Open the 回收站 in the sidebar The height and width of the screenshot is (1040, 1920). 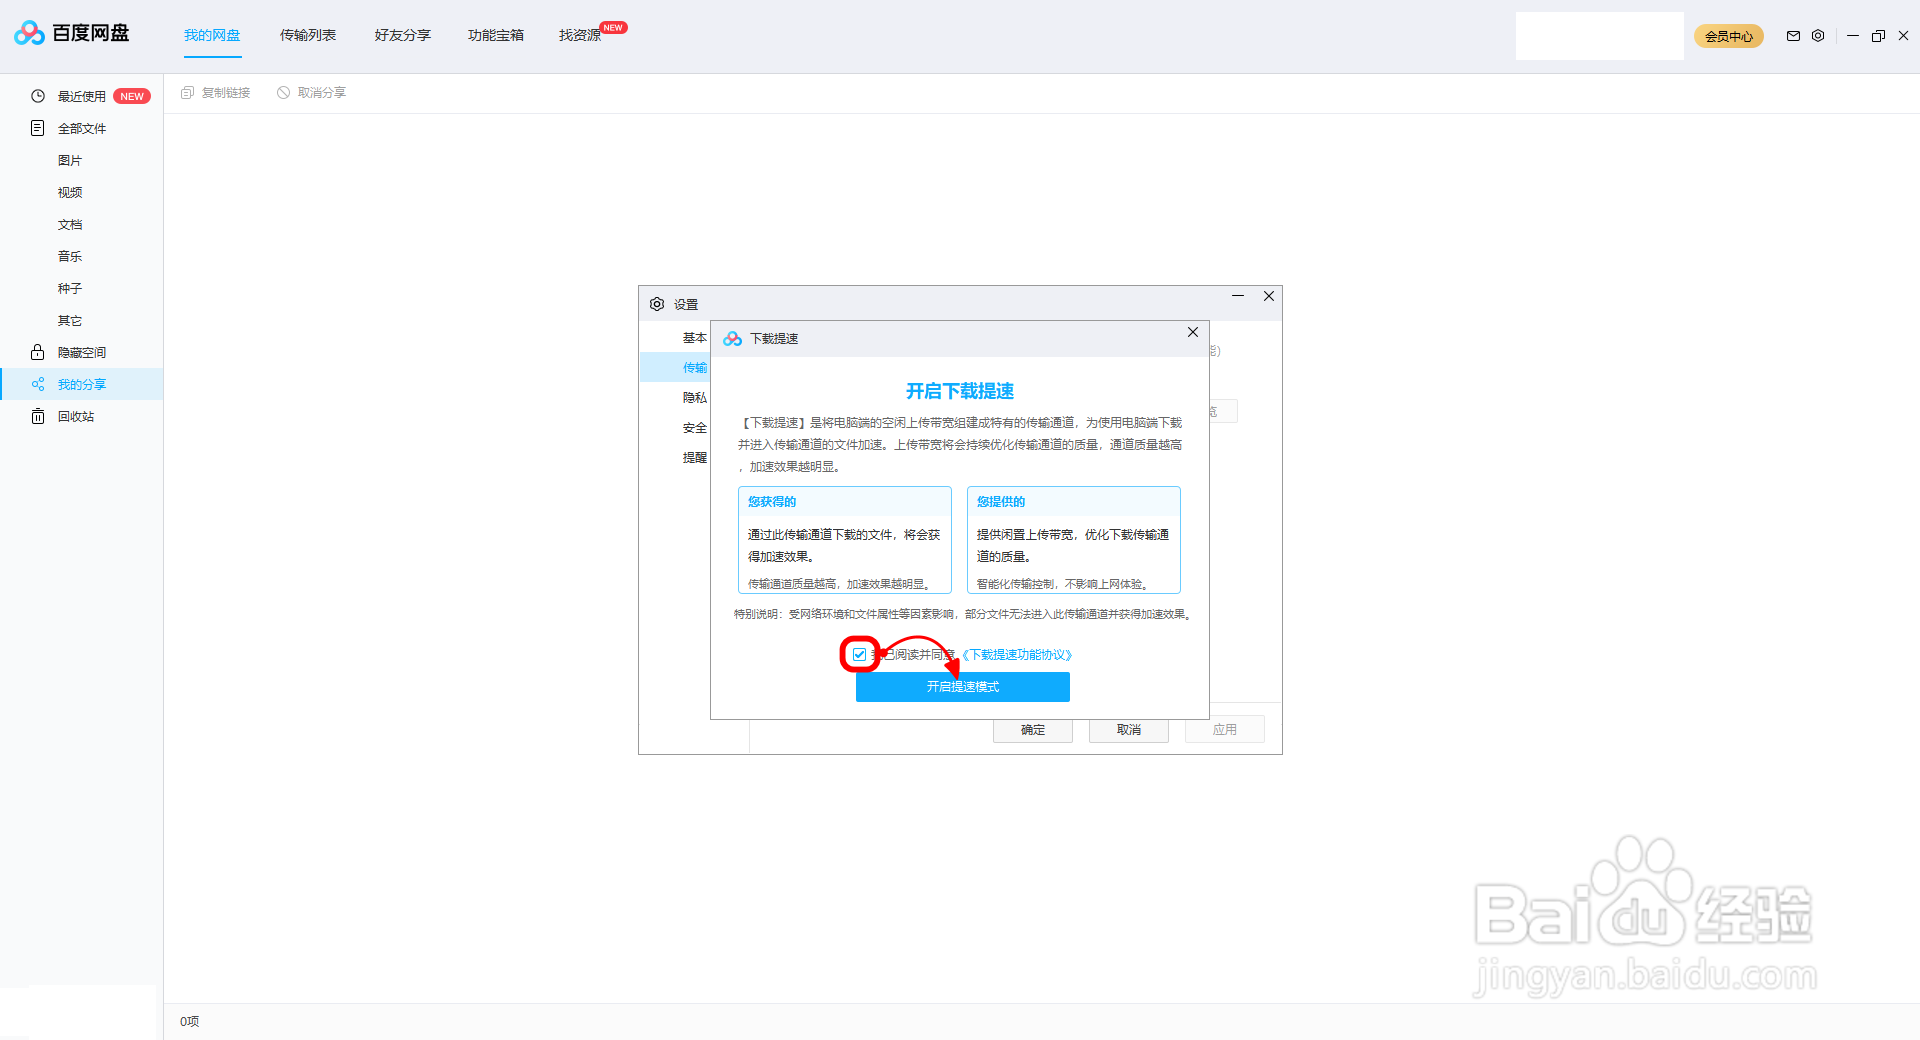tap(74, 416)
